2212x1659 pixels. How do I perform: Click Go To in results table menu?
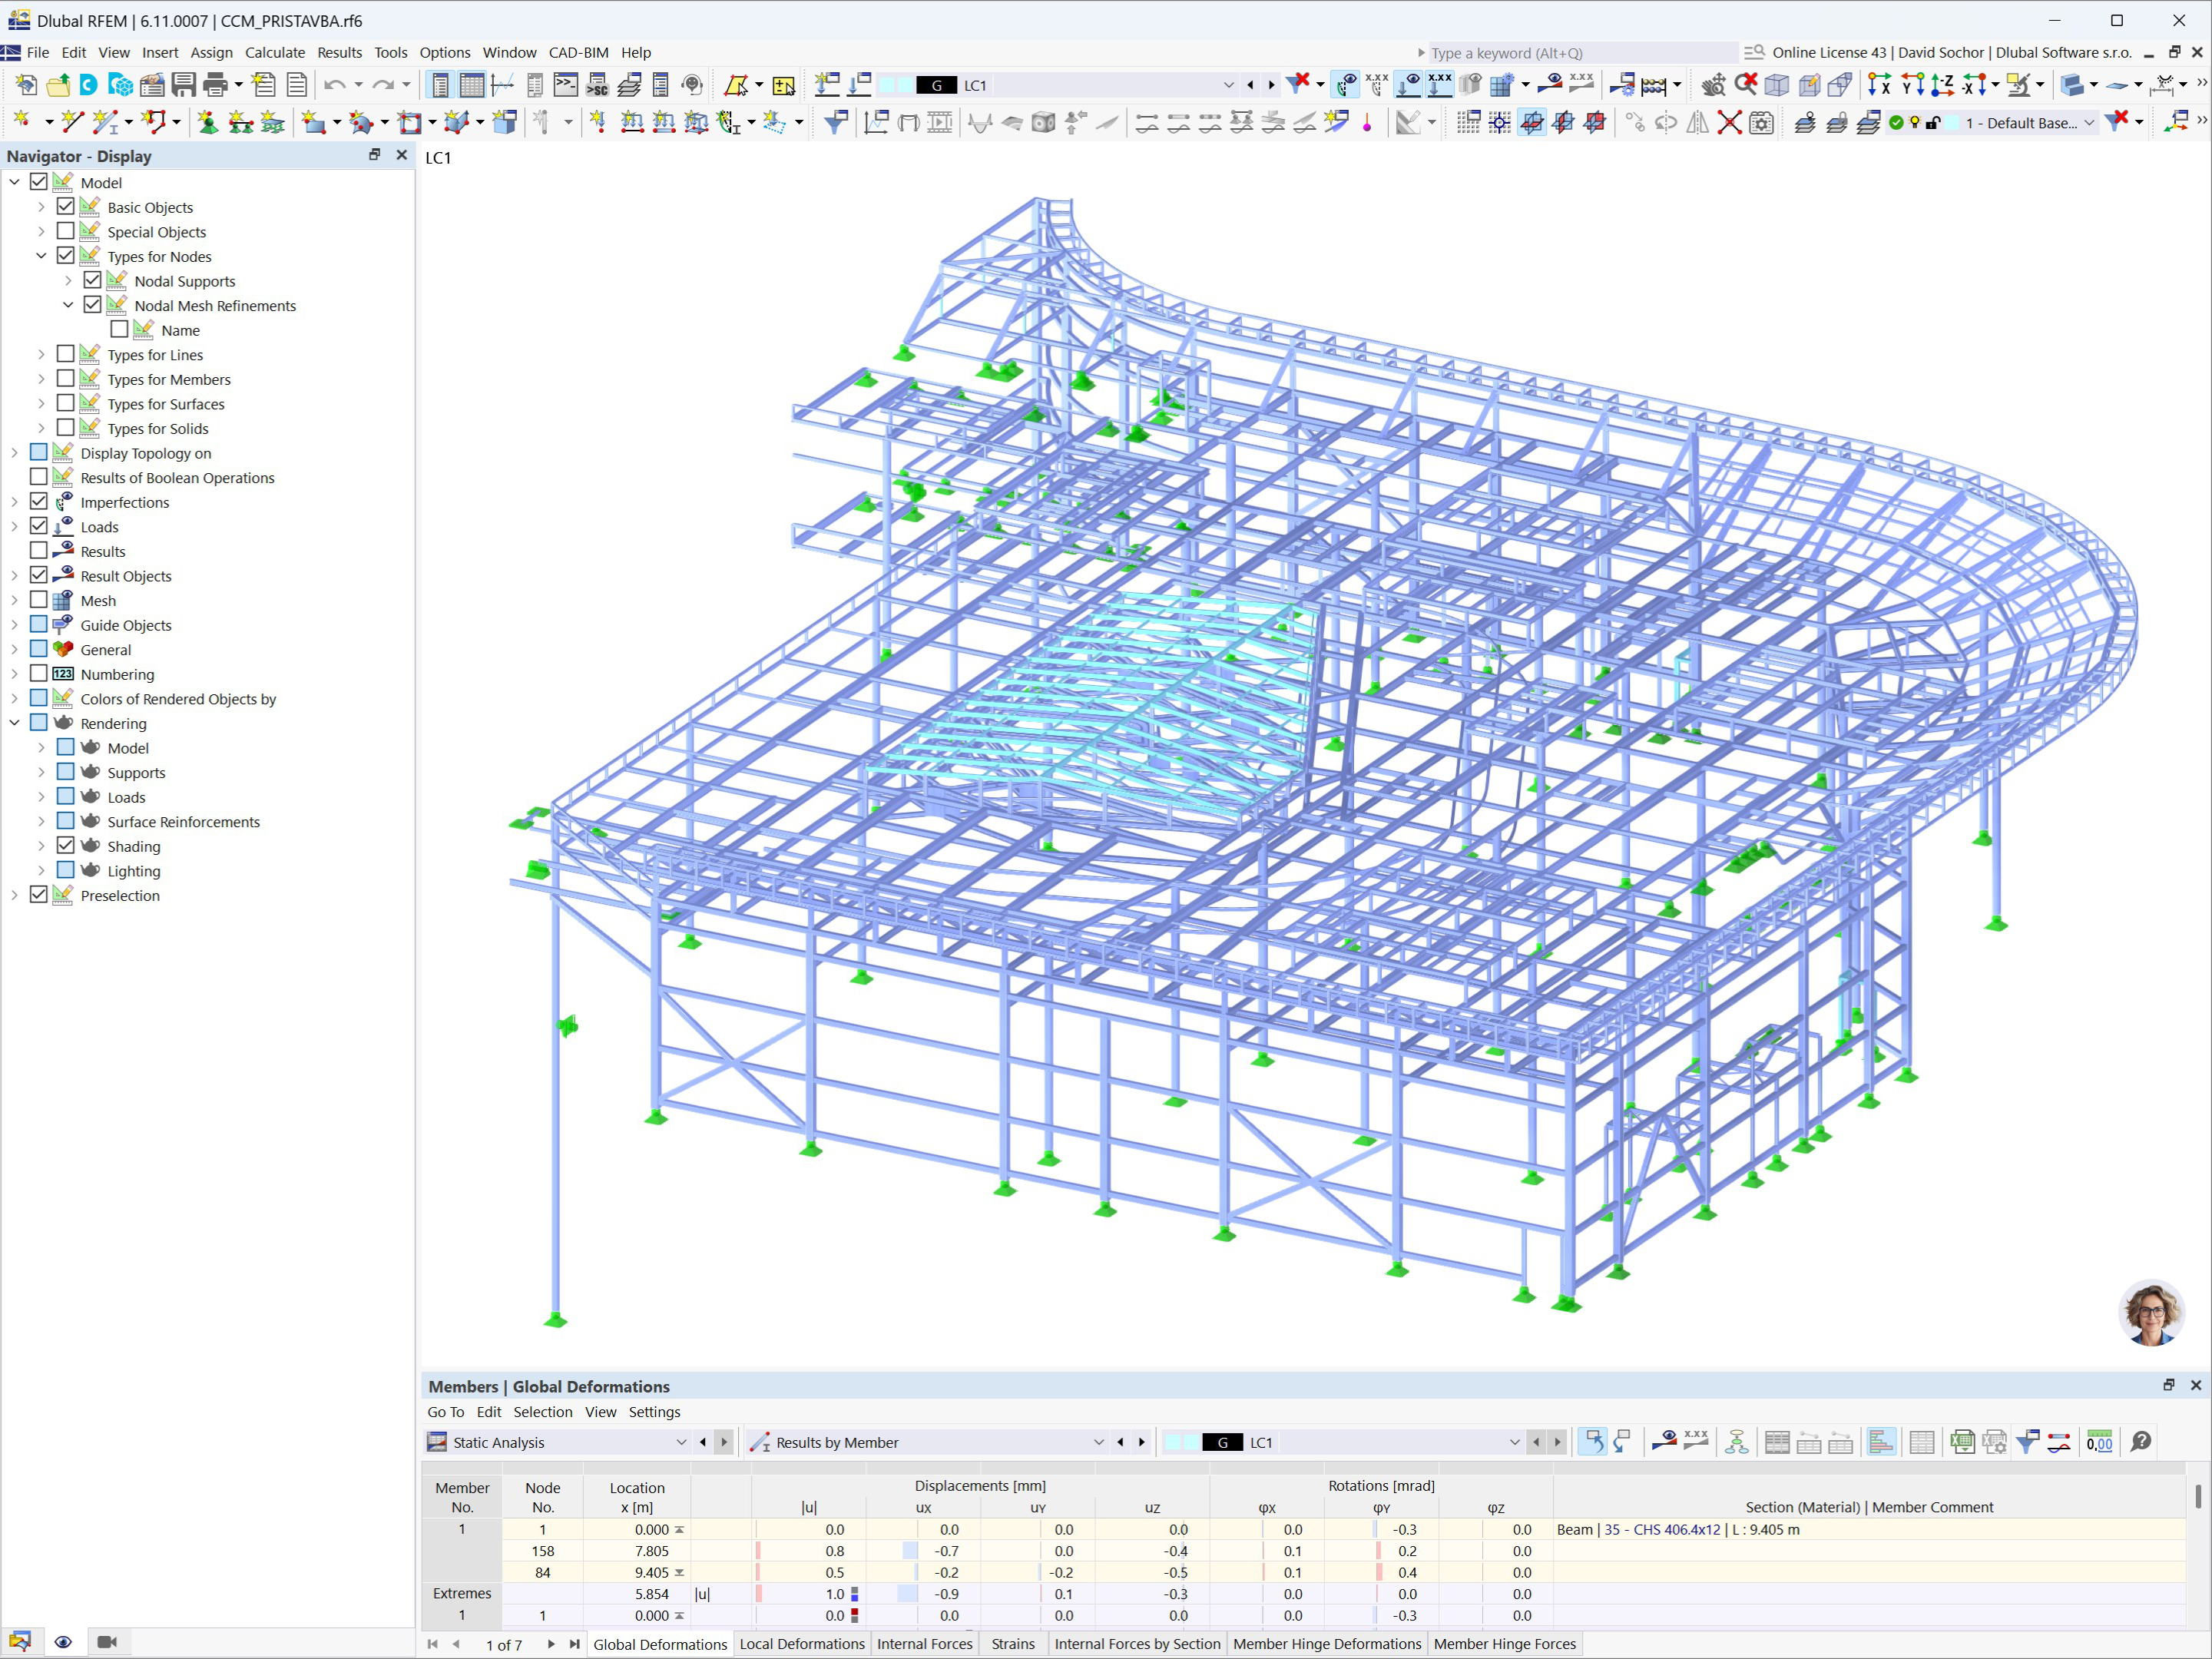445,1412
